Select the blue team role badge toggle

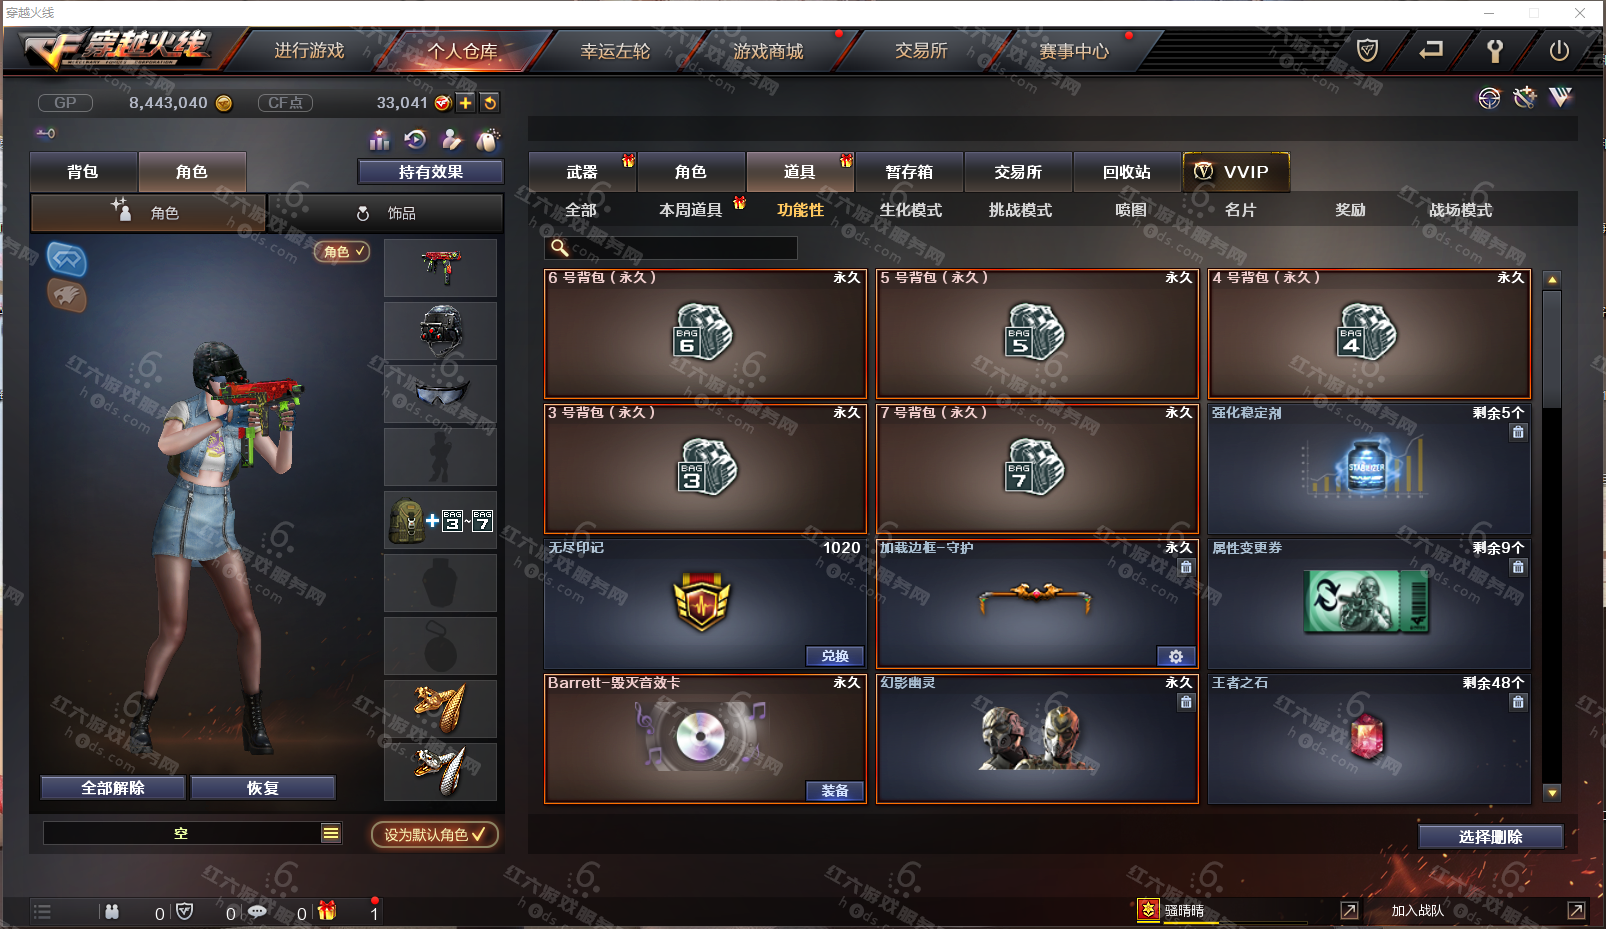point(67,260)
